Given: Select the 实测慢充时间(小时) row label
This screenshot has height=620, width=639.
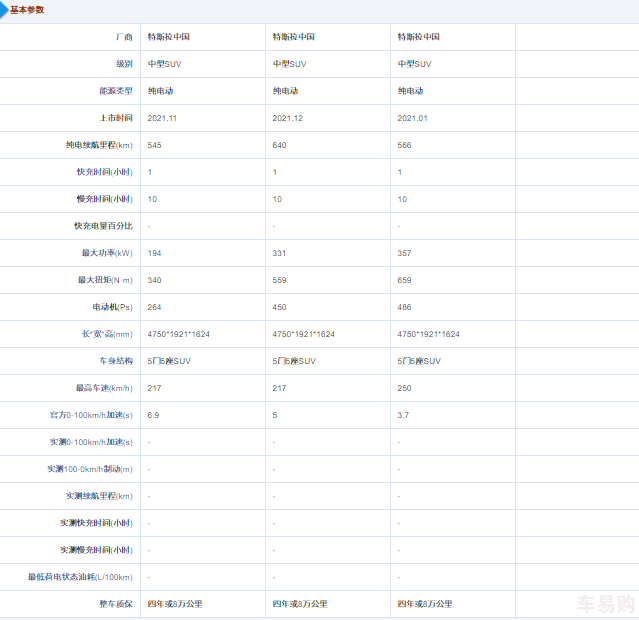Looking at the screenshot, I should 97,550.
